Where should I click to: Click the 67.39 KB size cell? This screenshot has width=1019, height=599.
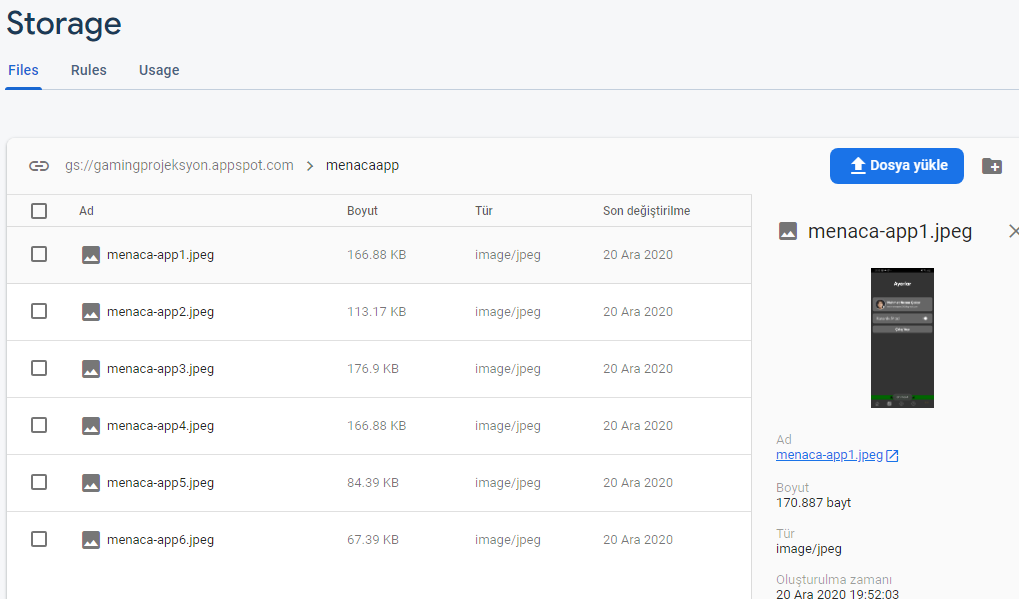(x=373, y=540)
